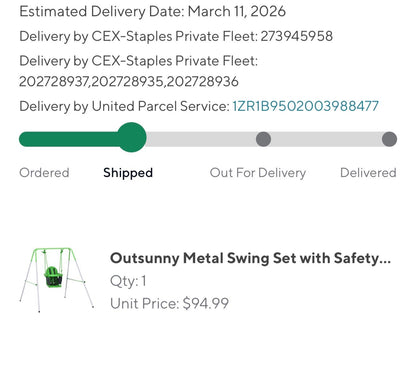416x372 pixels.
Task: Click the Out For Delivery label
Action: [258, 173]
